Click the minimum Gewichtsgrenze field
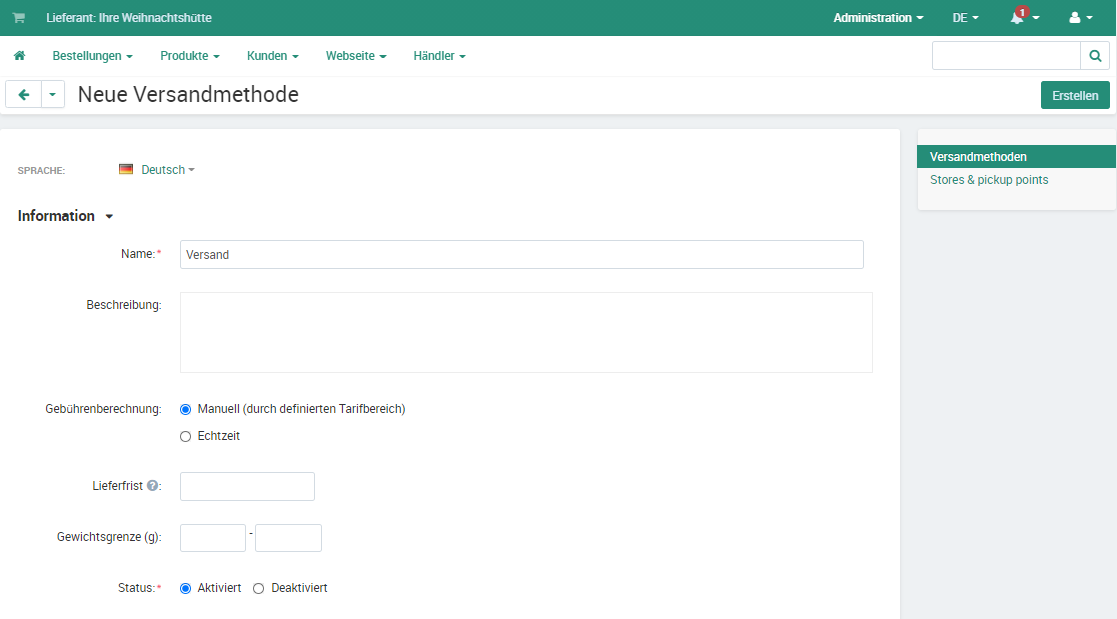 212,538
